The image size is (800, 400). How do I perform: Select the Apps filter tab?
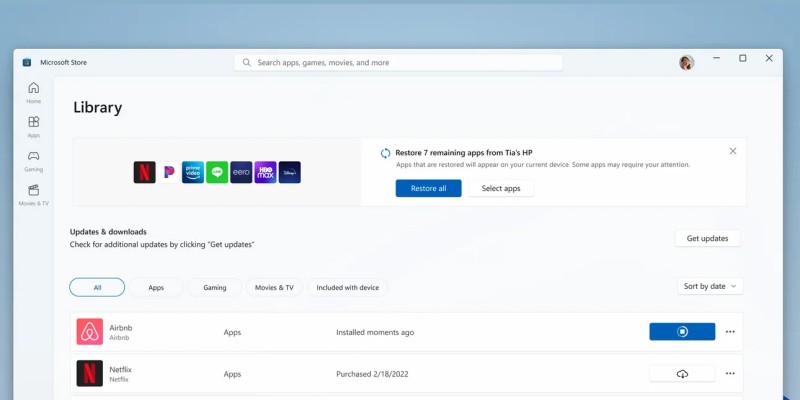click(x=156, y=287)
